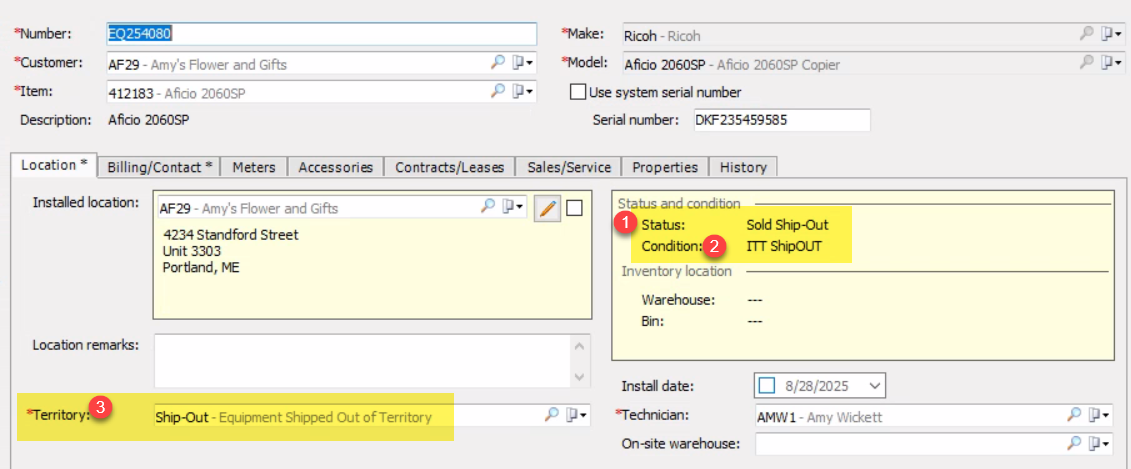This screenshot has height=469, width=1131.
Task: Select address line Unit 3303
Action: (x=192, y=251)
